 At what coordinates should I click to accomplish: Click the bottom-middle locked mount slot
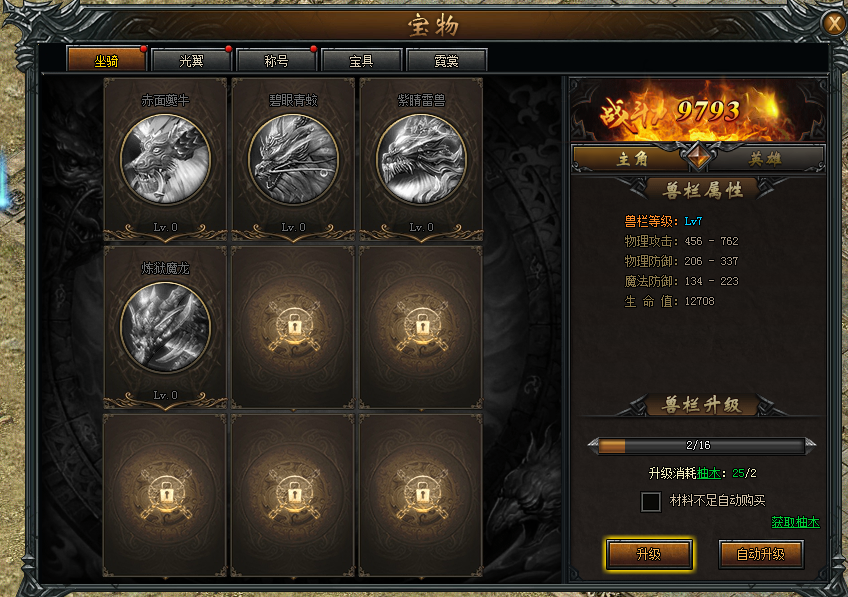pyautogui.click(x=293, y=495)
